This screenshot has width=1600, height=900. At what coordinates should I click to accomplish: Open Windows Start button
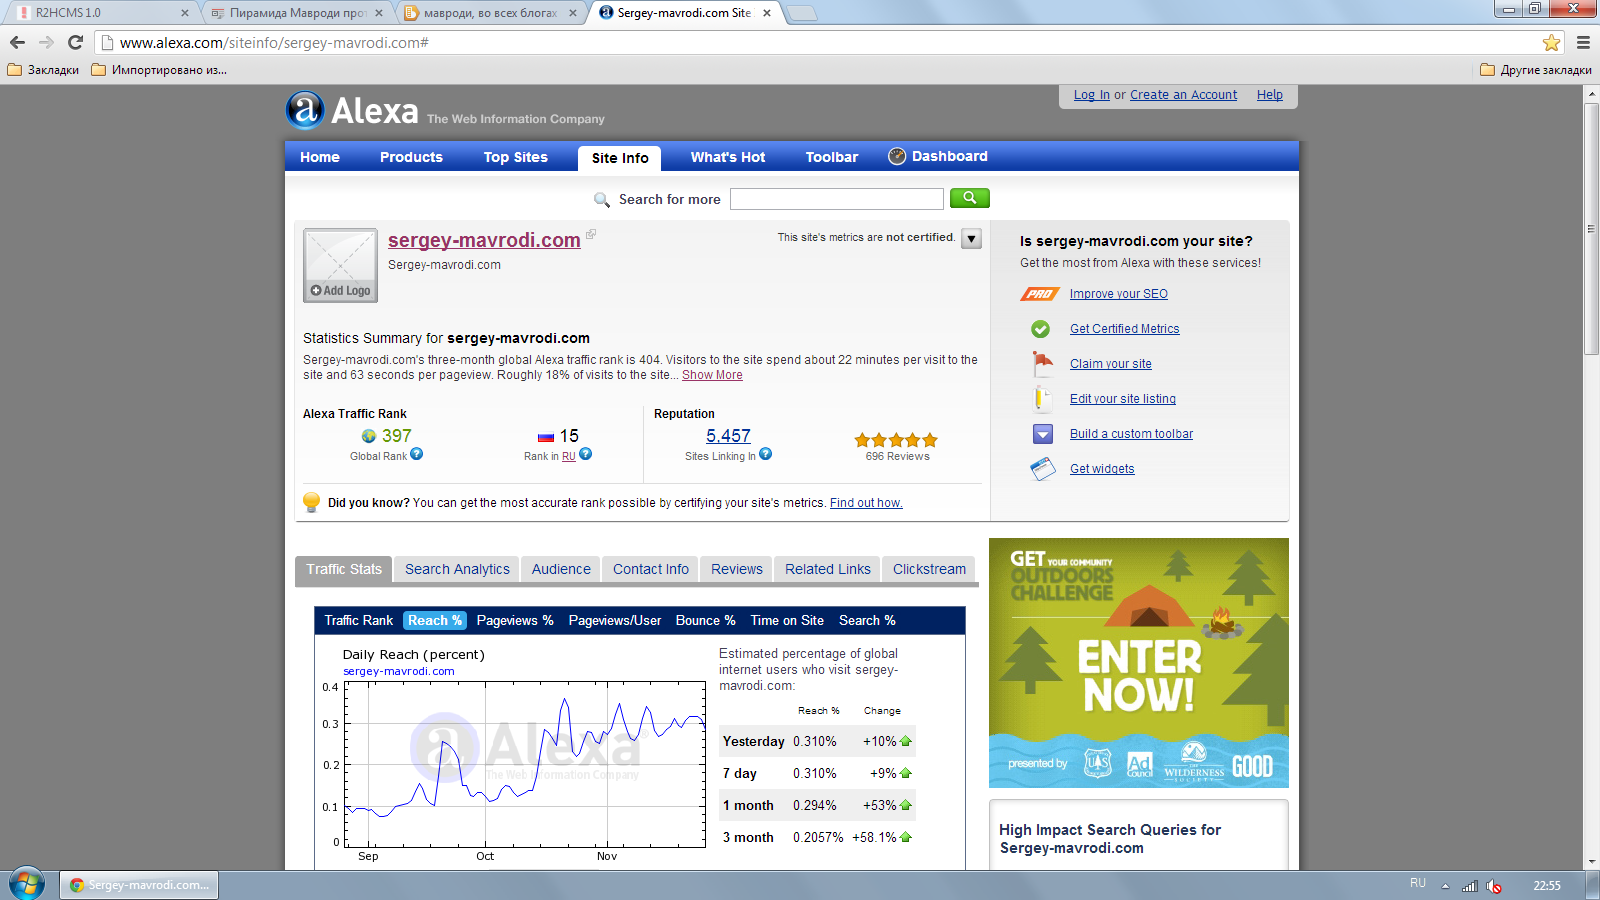coord(27,884)
